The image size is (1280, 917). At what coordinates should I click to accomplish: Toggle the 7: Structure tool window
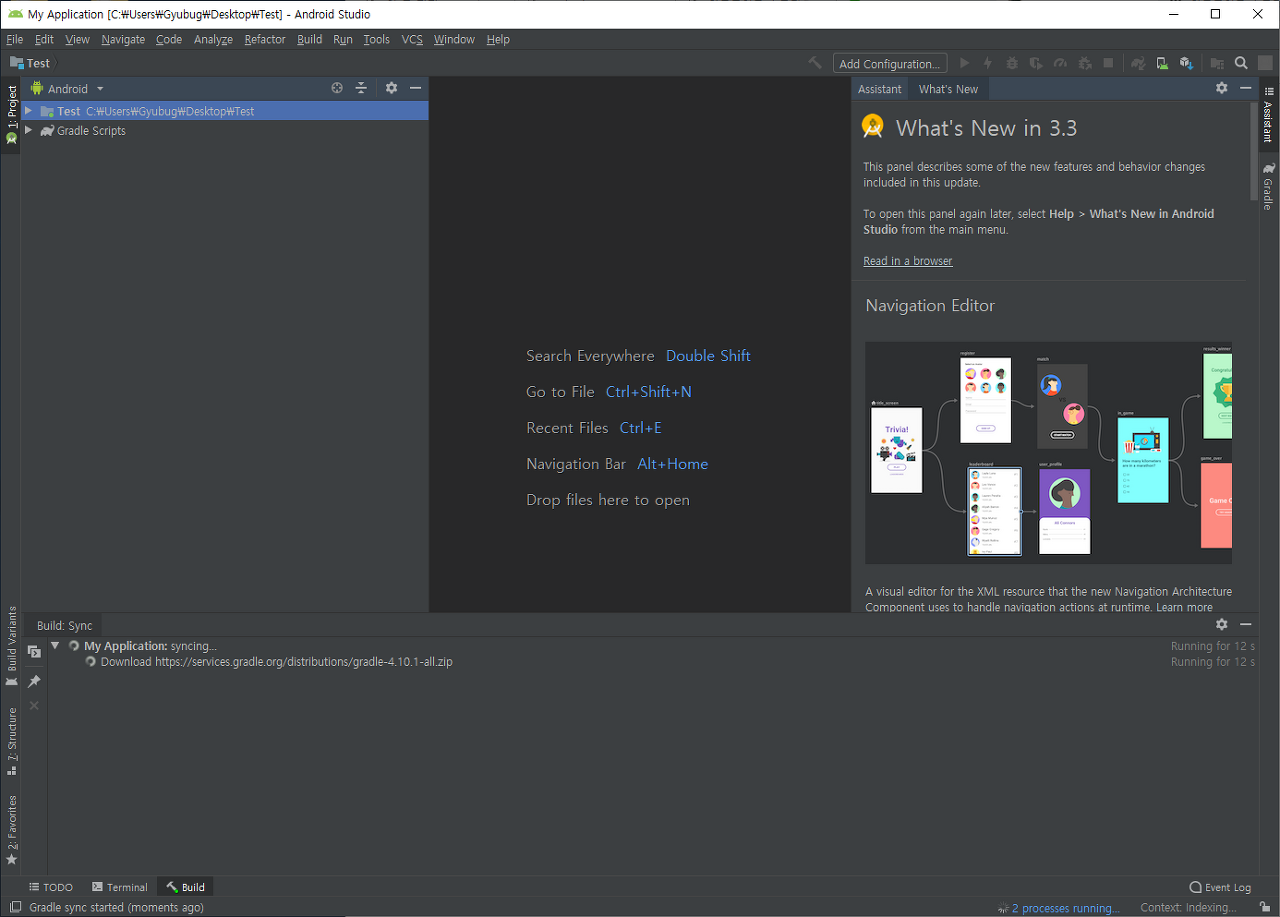11,742
